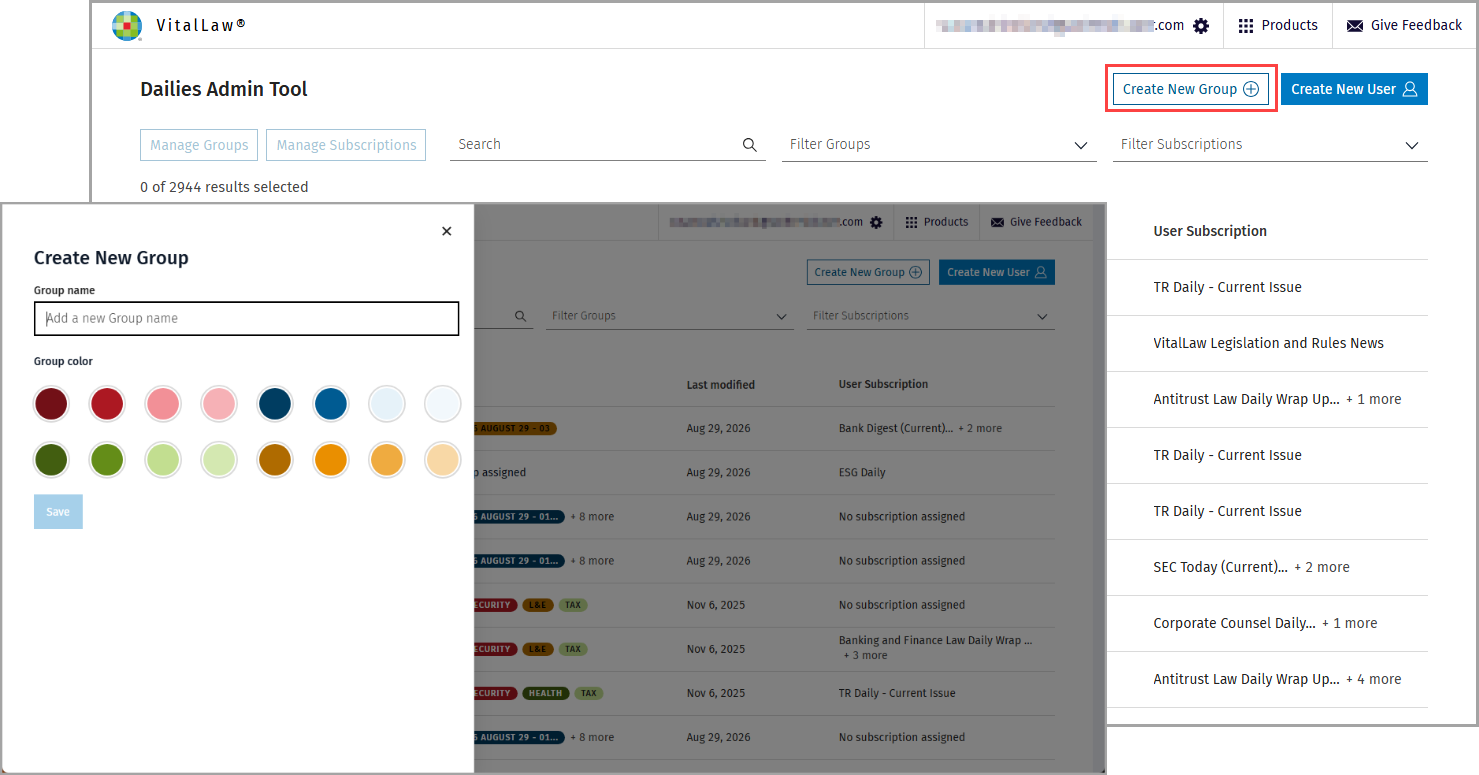This screenshot has width=1479, height=775.
Task: Select the bright orange color swatch
Action: pyautogui.click(x=330, y=460)
